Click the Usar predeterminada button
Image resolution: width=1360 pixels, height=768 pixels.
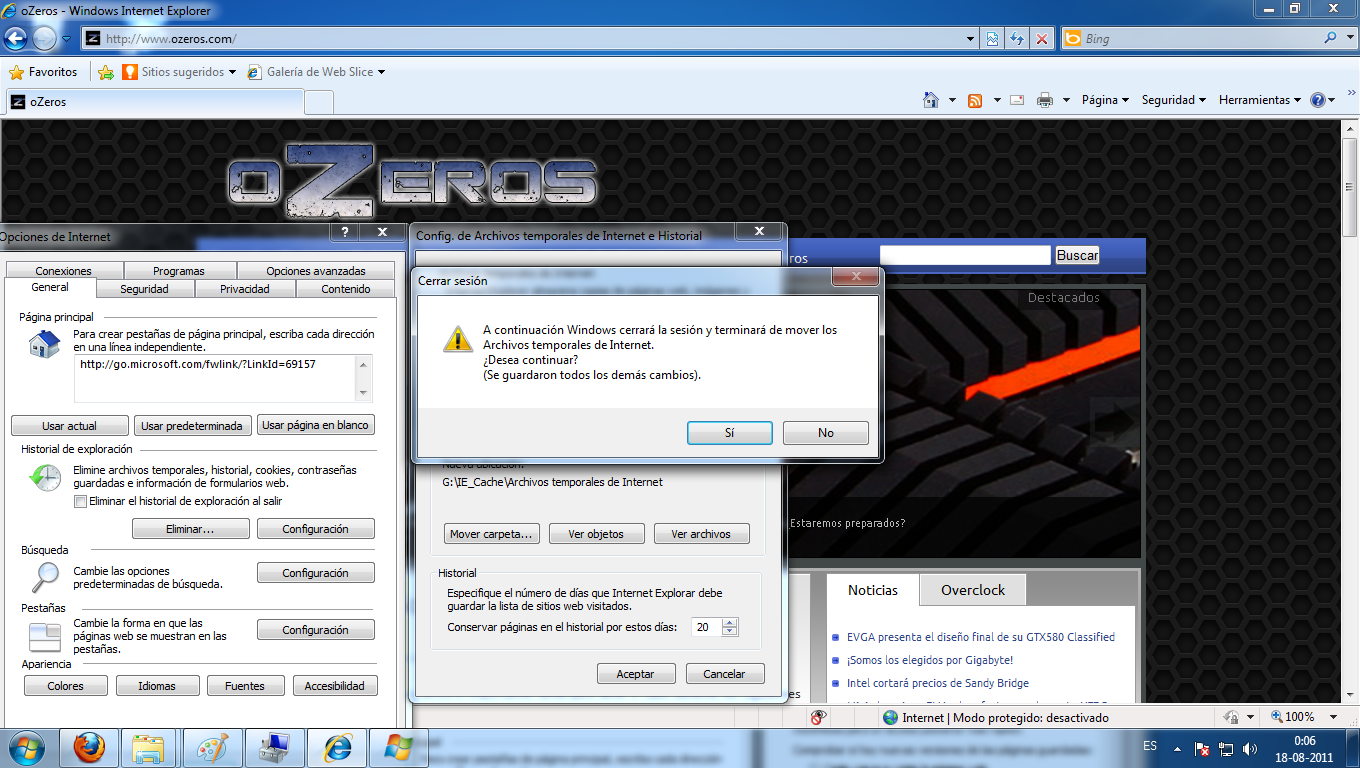(191, 425)
